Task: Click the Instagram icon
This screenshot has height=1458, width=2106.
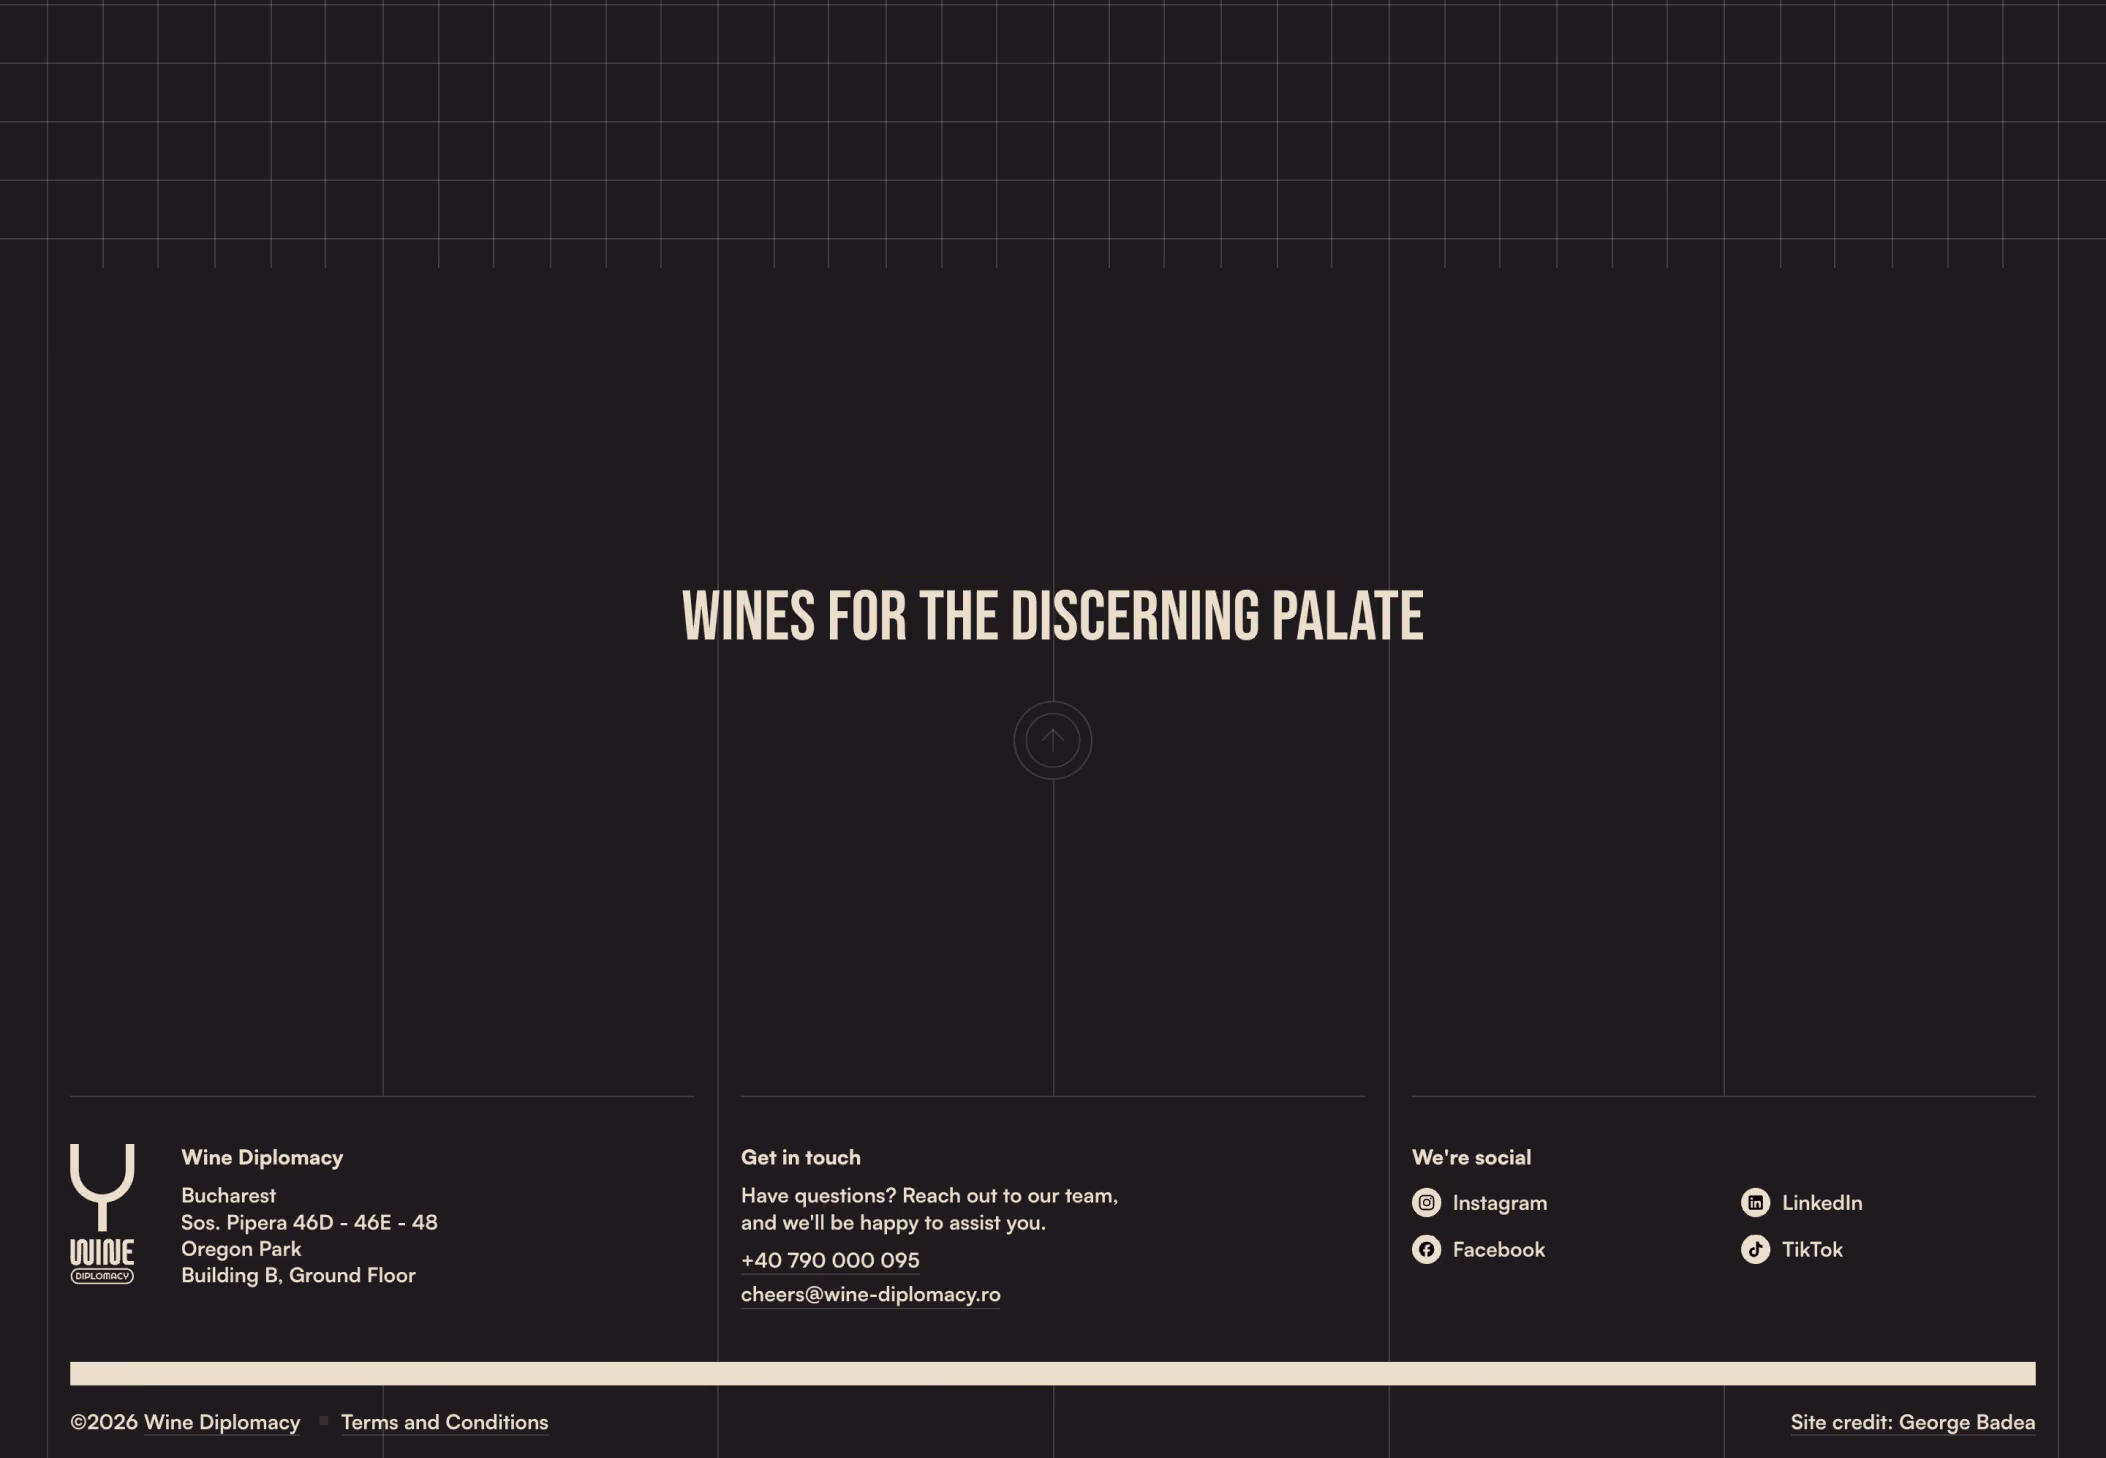Action: pos(1426,1202)
